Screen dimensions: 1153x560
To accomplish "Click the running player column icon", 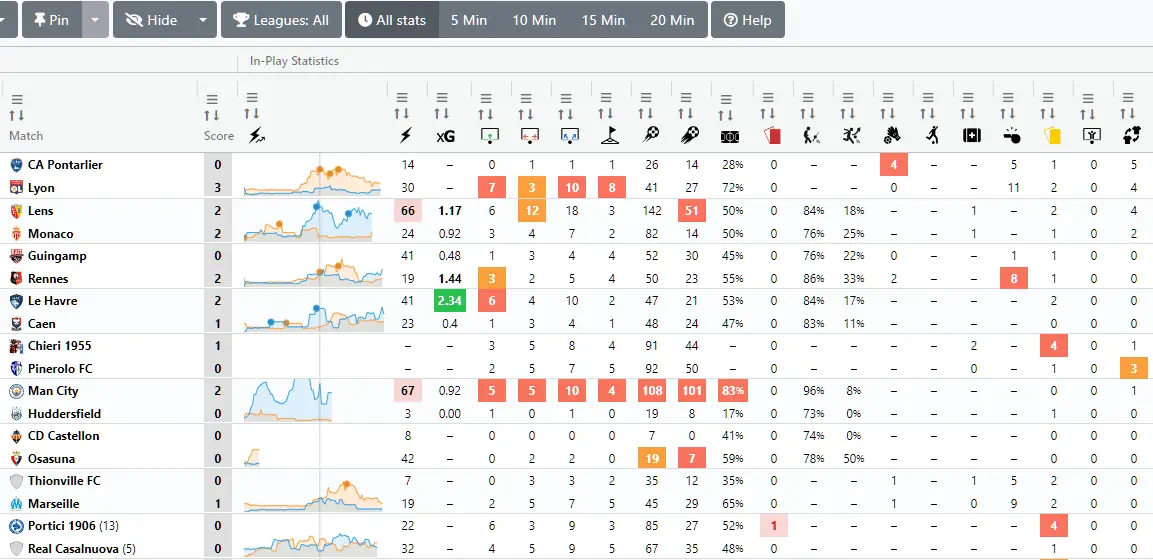I will tap(932, 135).
